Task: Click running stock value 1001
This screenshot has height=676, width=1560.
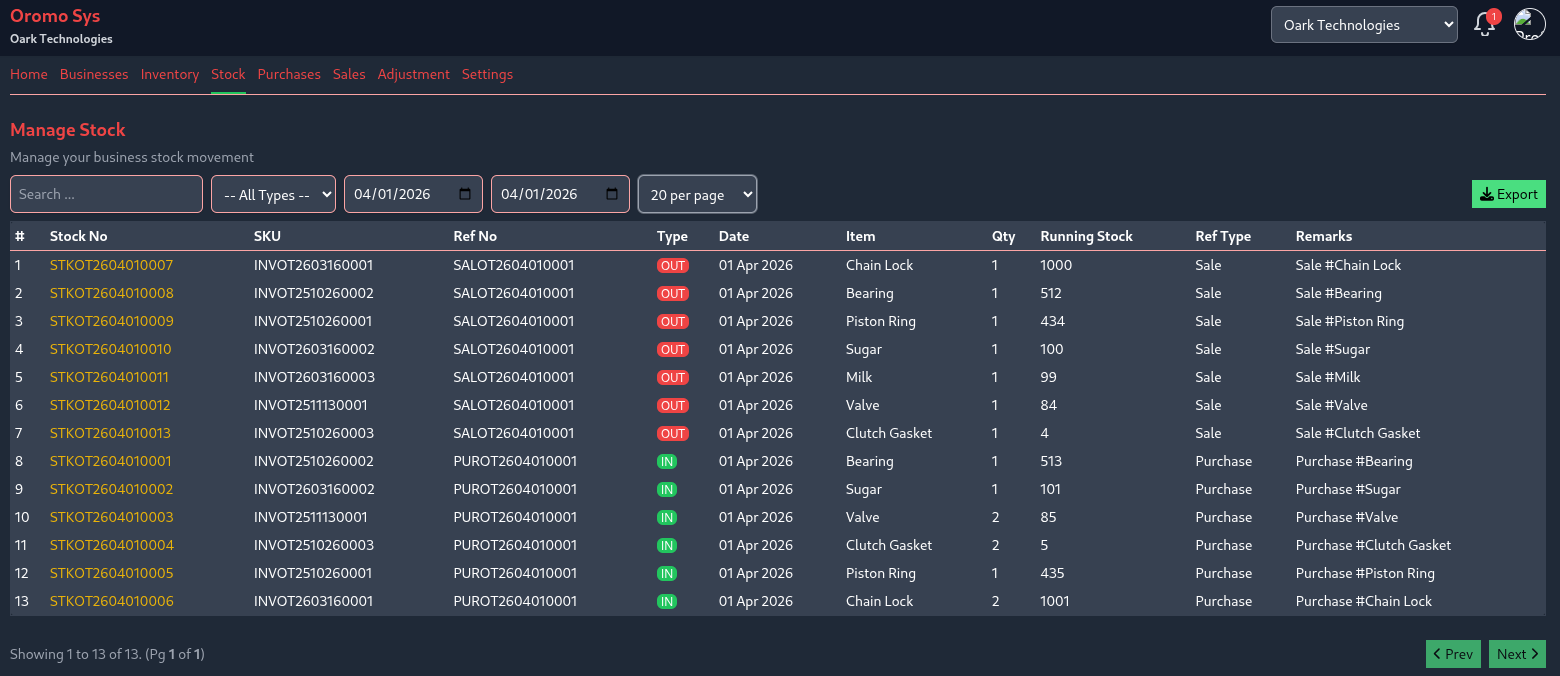Action: pyautogui.click(x=1055, y=601)
